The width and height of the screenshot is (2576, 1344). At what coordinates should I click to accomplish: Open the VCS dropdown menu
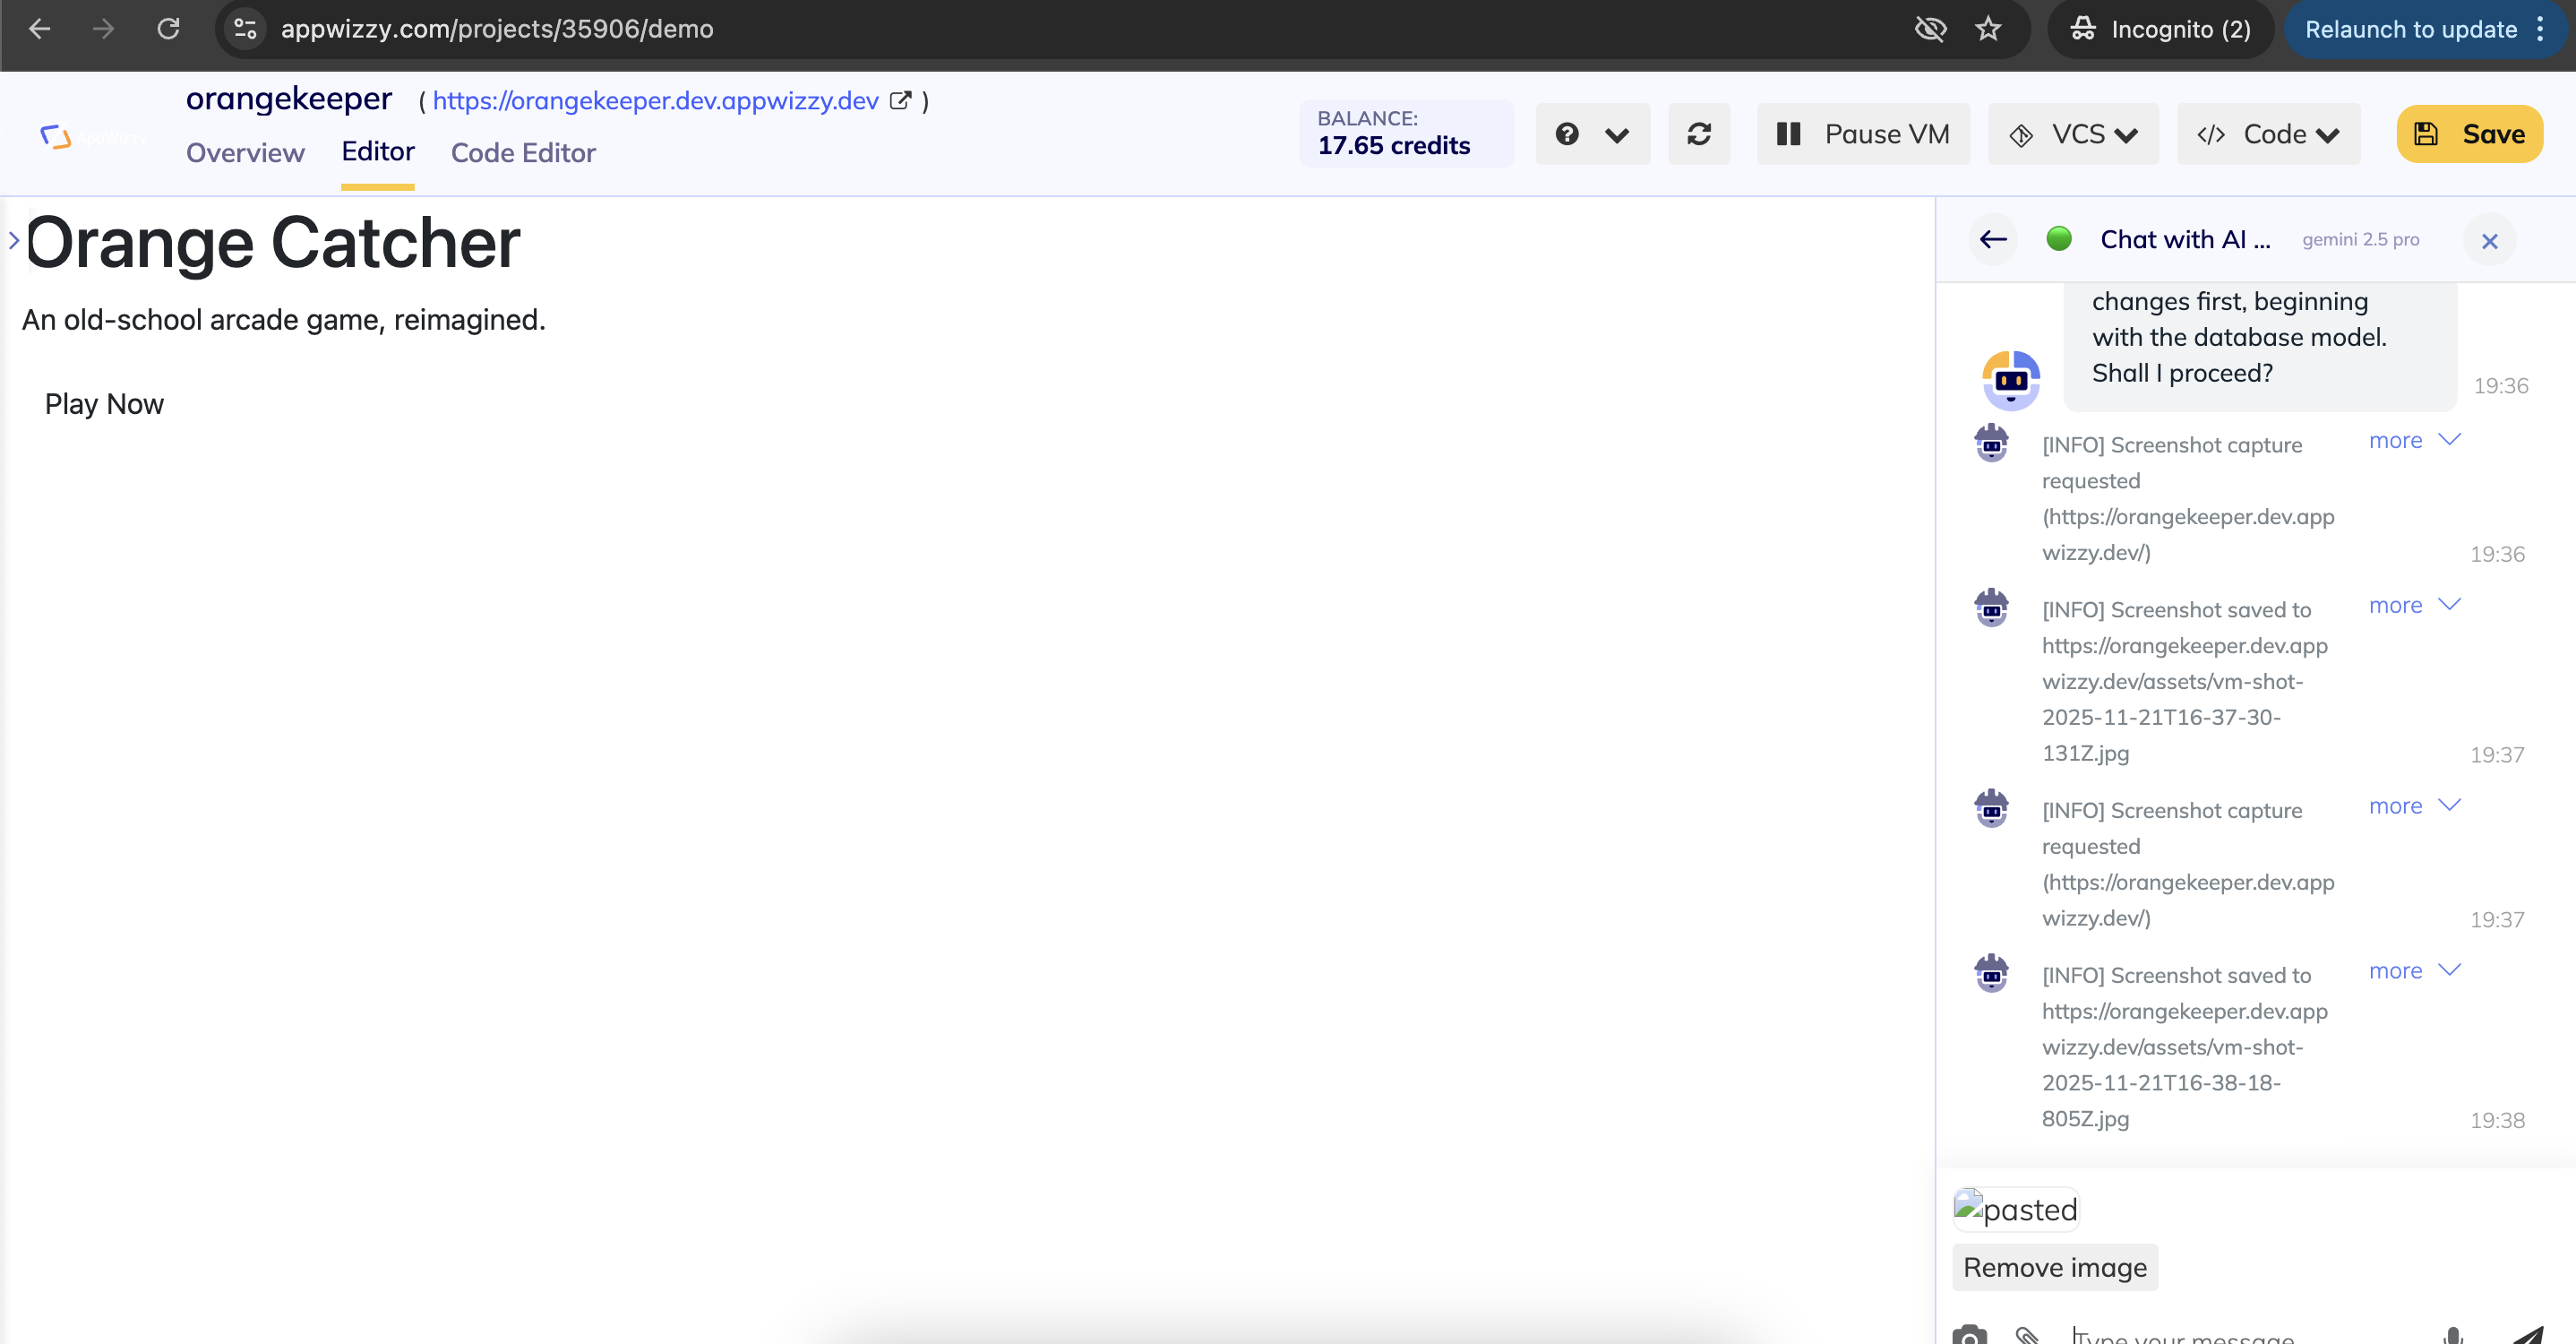2073,134
